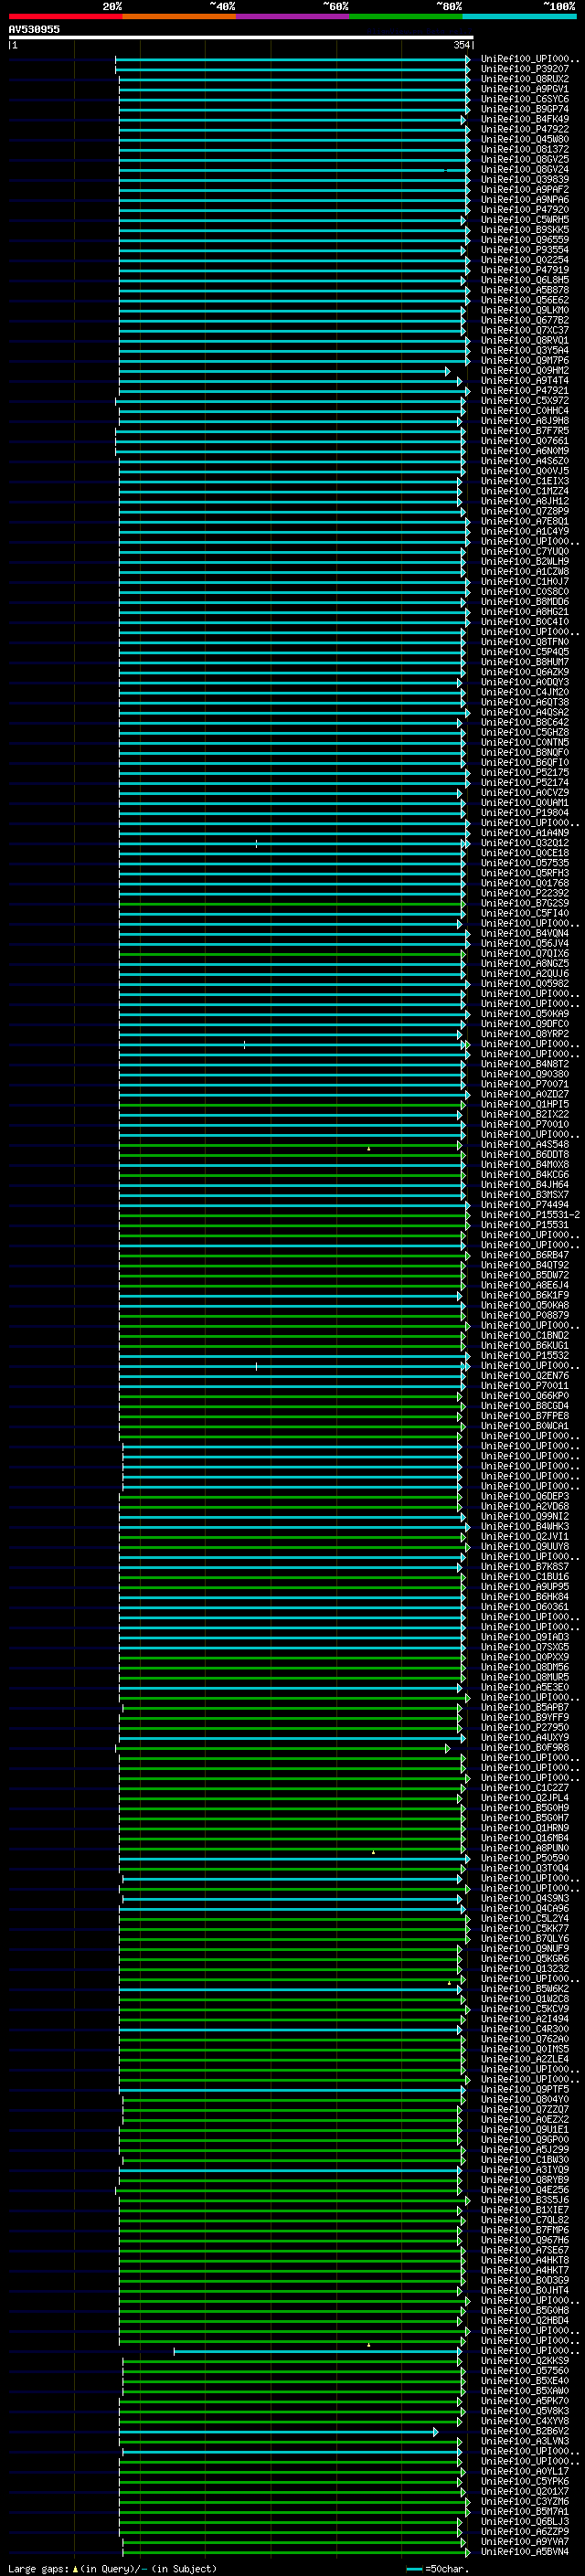Select the AV530955 query name
This screenshot has width=585, height=2576.
34,29
